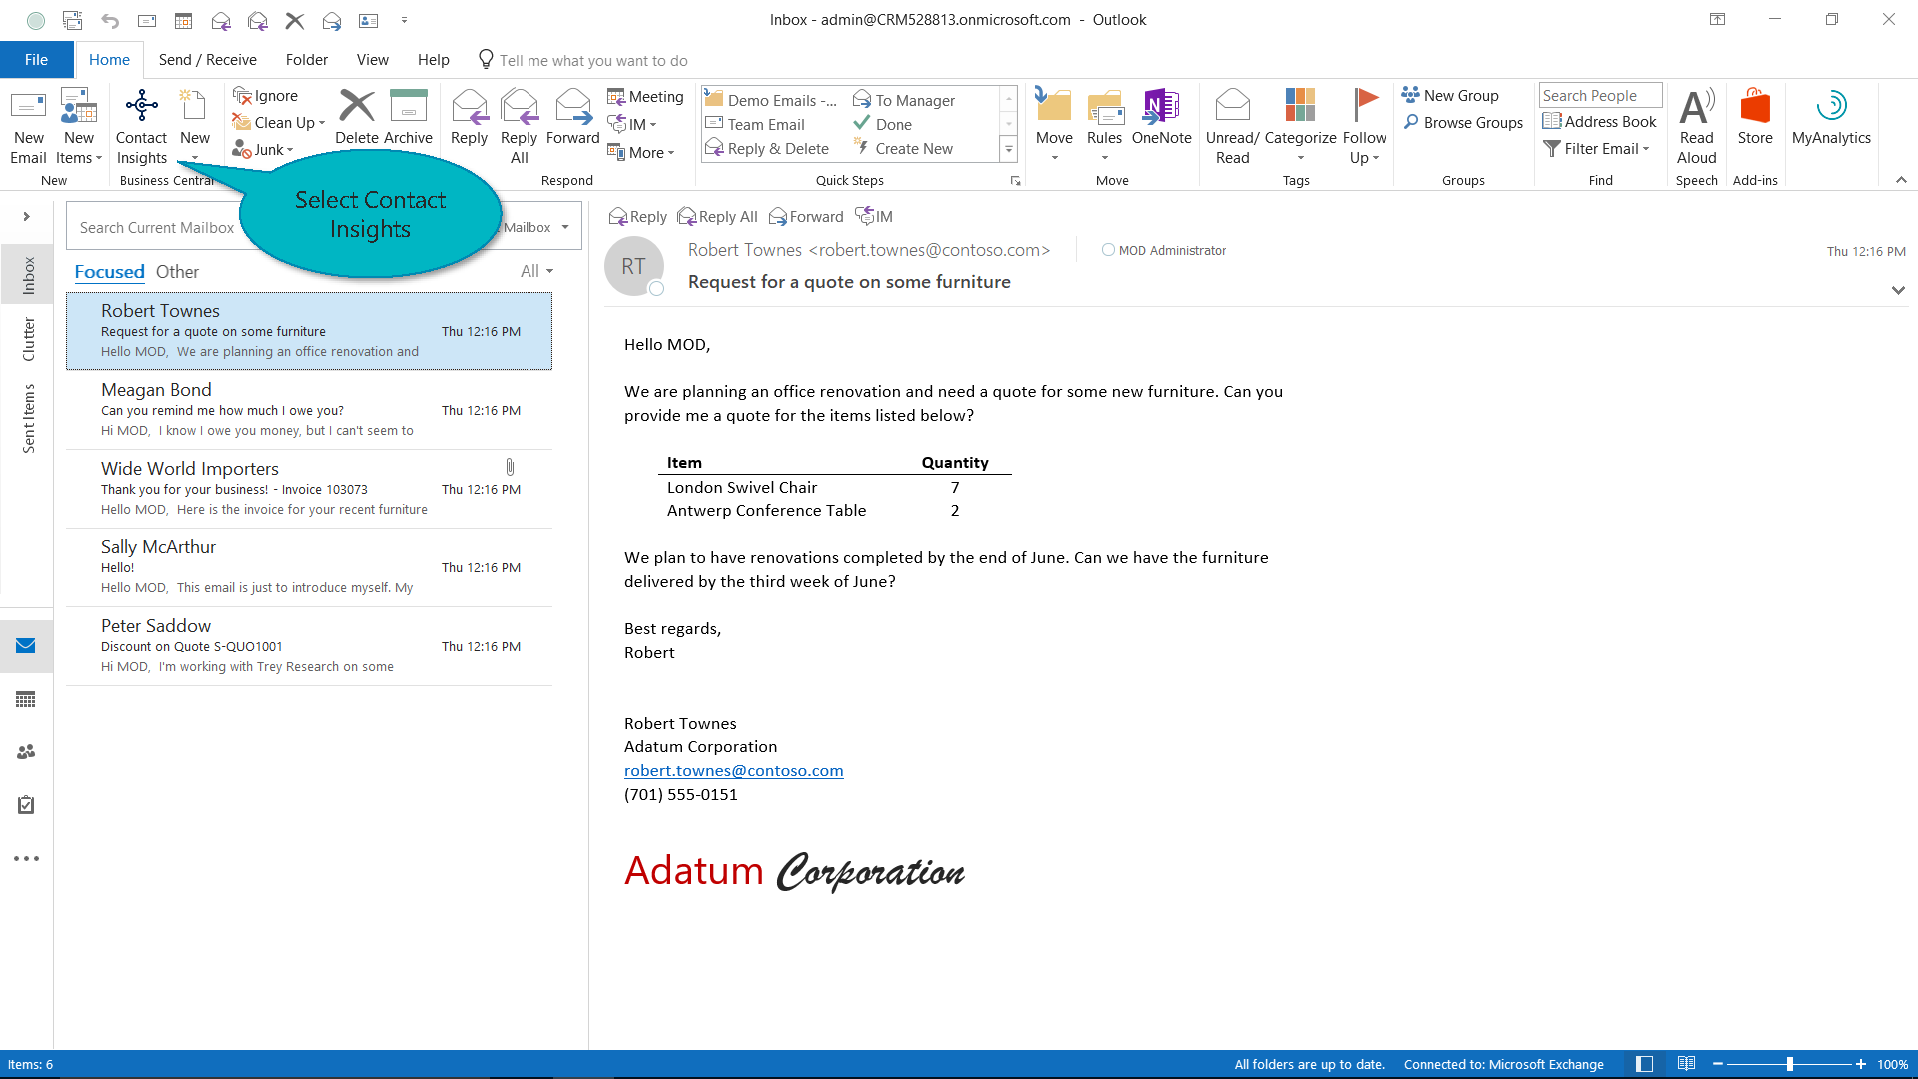The image size is (1918, 1079).
Task: Expand the message header chevron
Action: (1897, 290)
